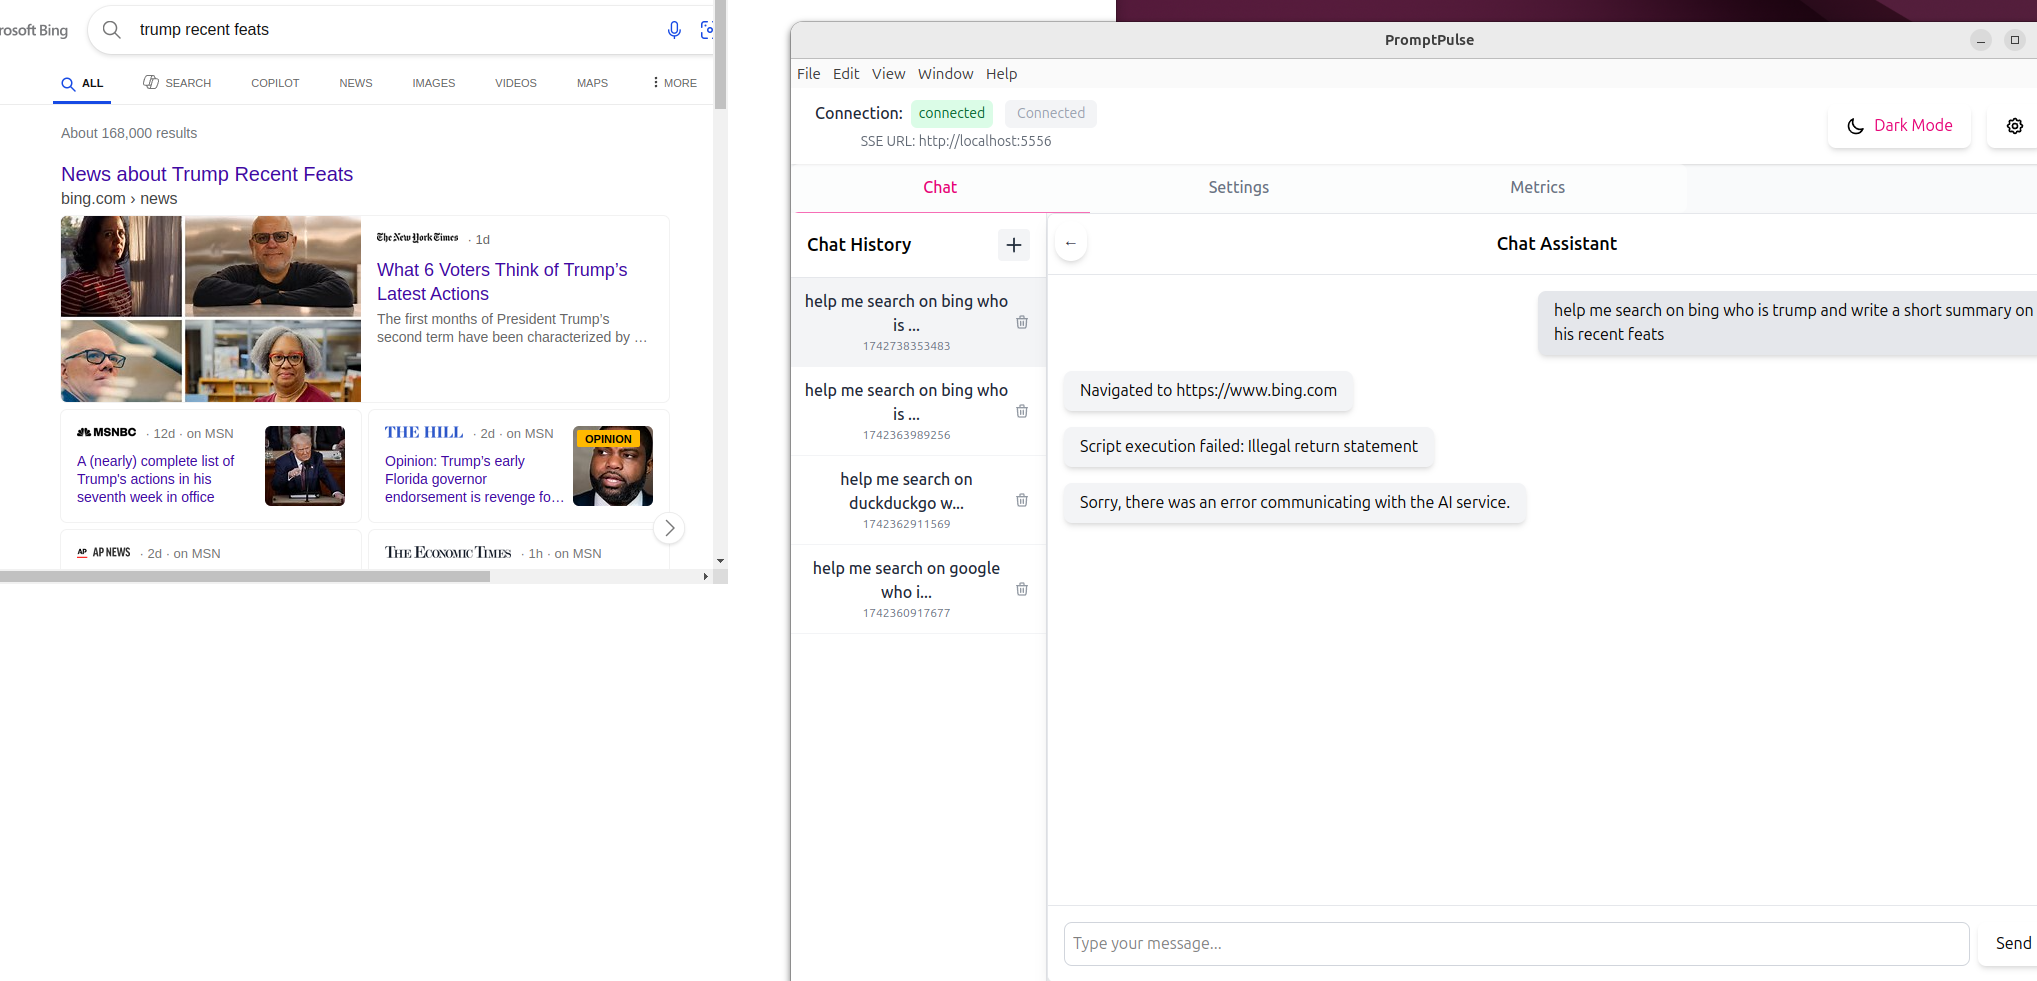Click the 'Type your message...' input field

1516,944
